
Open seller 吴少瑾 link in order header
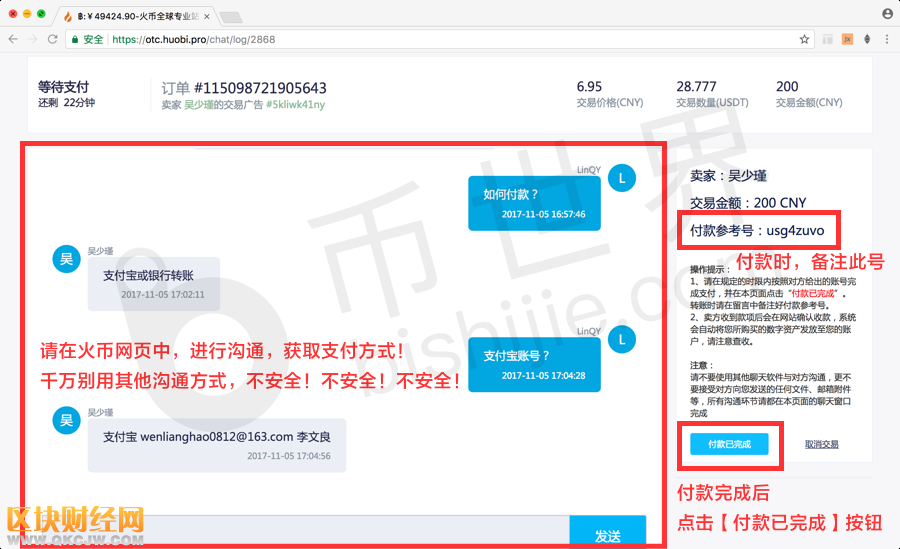pyautogui.click(x=199, y=105)
